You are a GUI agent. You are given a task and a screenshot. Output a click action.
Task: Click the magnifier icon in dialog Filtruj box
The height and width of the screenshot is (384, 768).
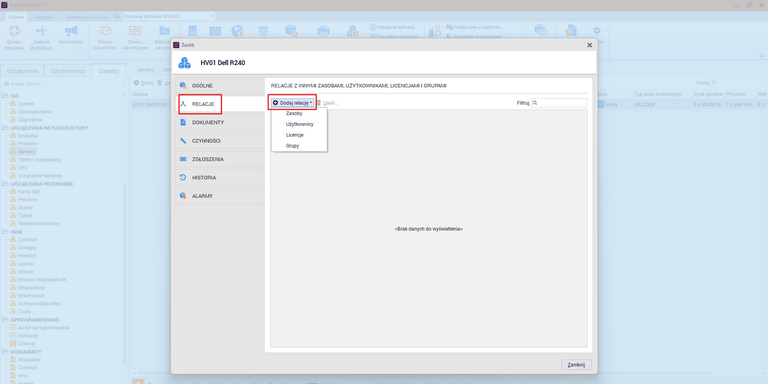pyautogui.click(x=535, y=103)
